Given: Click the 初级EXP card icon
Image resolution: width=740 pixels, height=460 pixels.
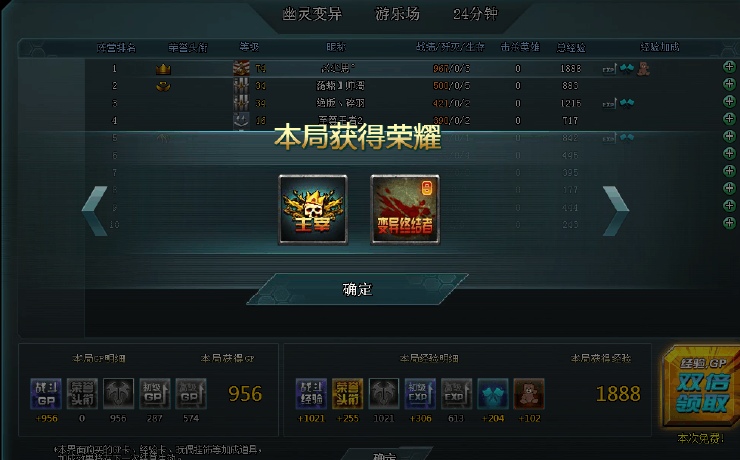Looking at the screenshot, I should (420, 393).
